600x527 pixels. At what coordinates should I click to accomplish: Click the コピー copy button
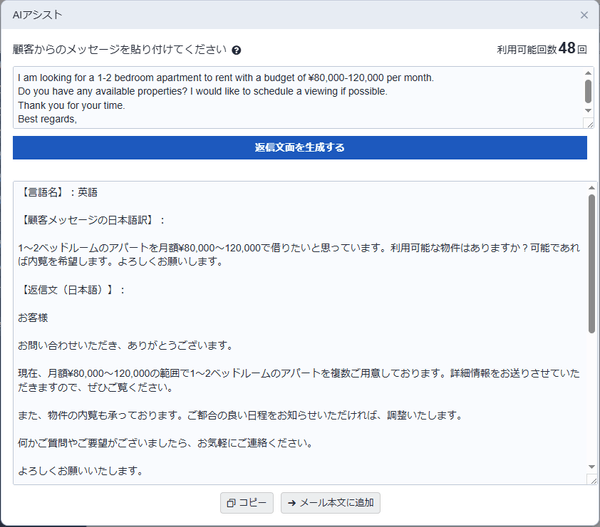coord(246,502)
